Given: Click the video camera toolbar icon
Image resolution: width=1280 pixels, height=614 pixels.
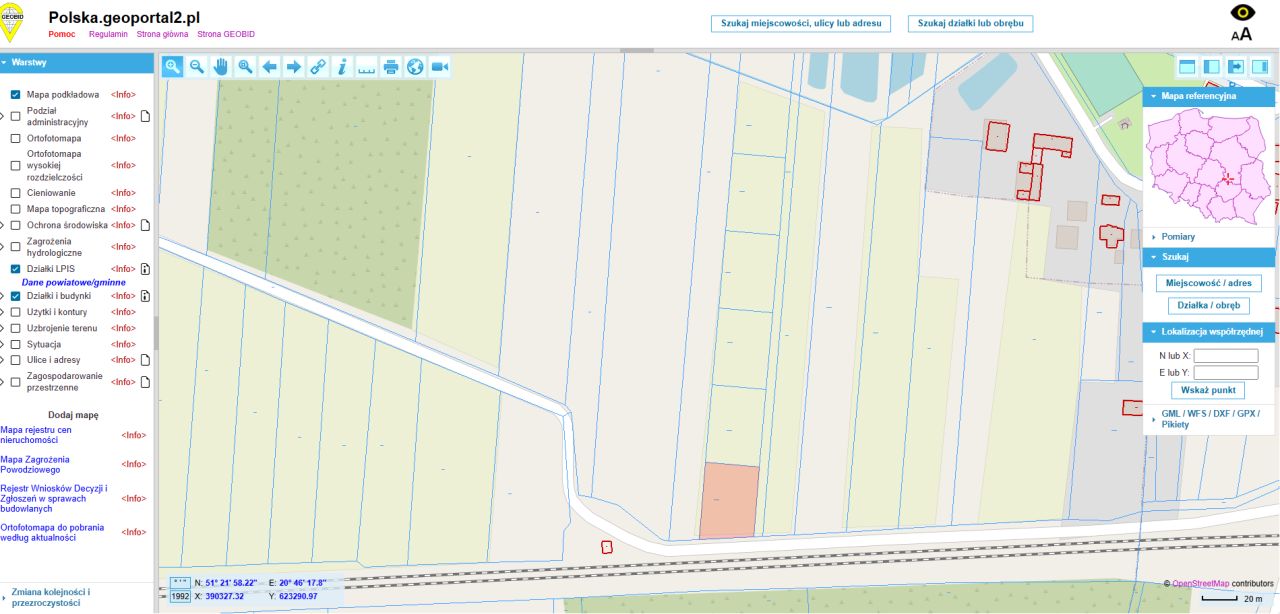Looking at the screenshot, I should [440, 66].
